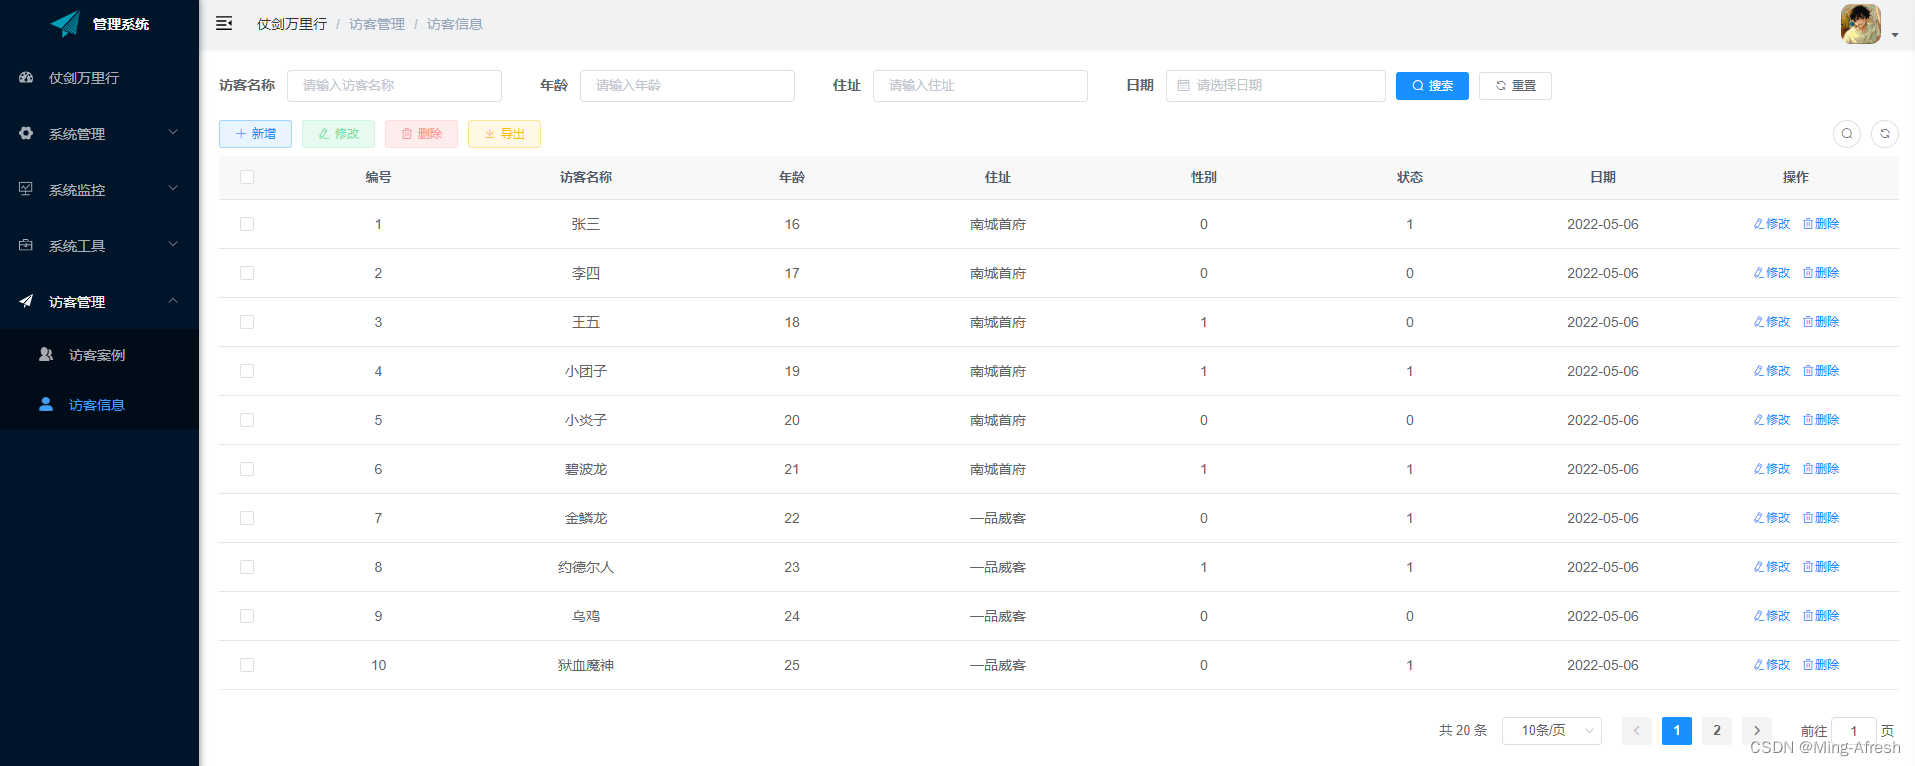Click the 新增 button

[x=255, y=134]
